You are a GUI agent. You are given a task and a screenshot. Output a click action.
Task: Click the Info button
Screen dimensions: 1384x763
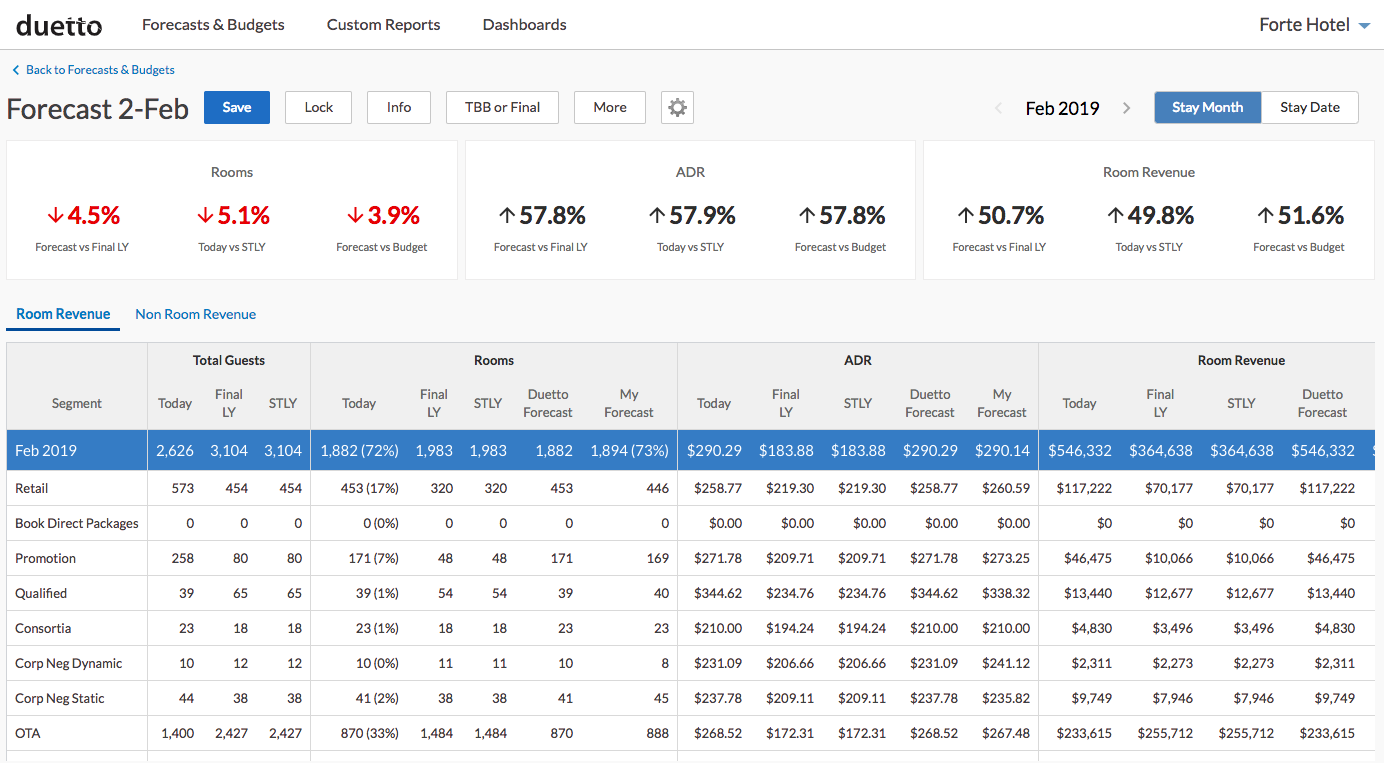click(x=399, y=108)
